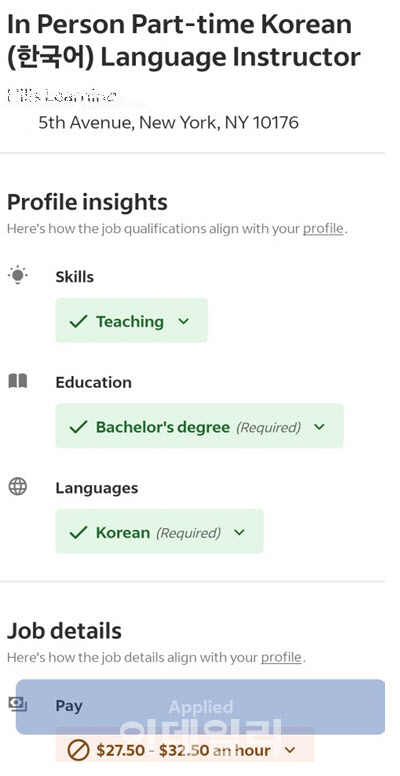Click the Languages globe icon
Screen dimensions: 400x776
[18, 487]
